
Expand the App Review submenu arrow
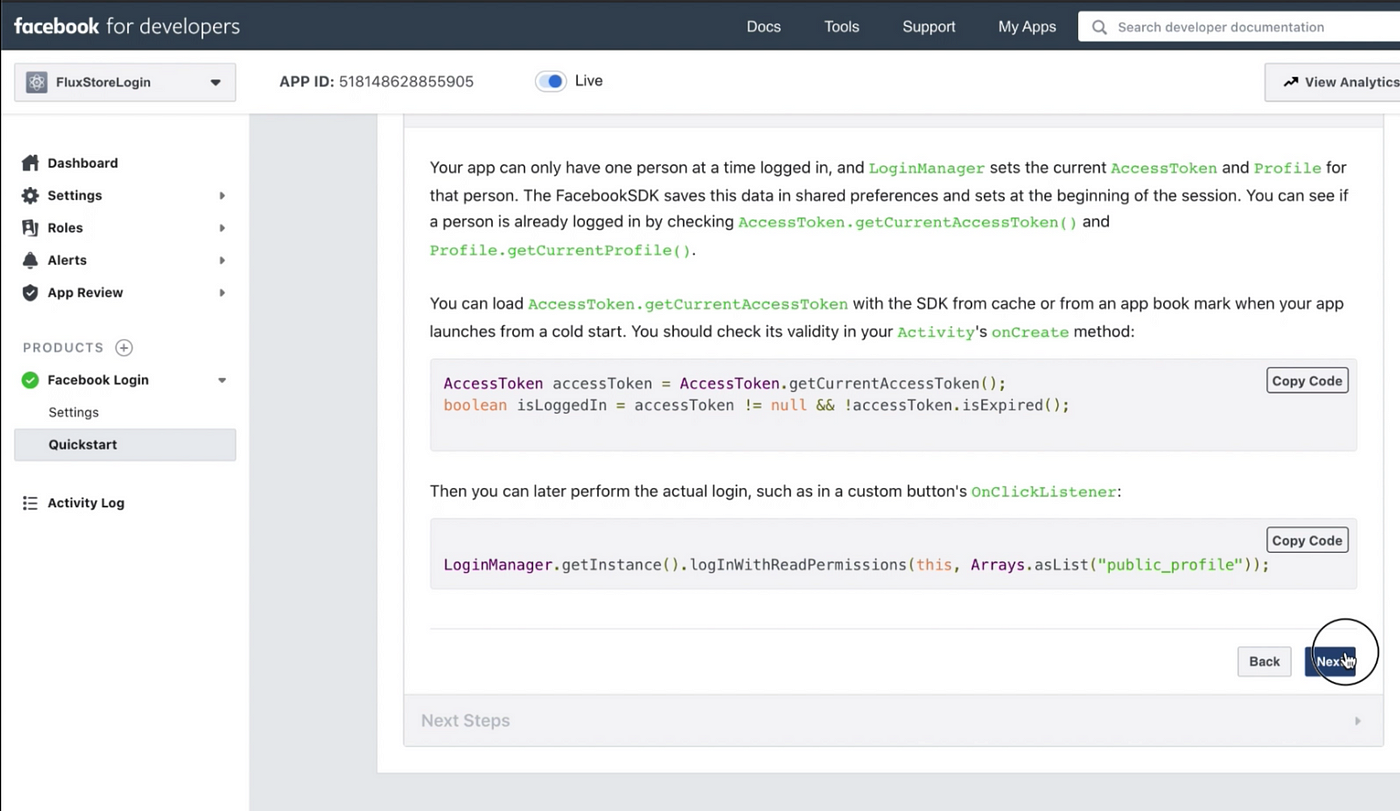222,293
